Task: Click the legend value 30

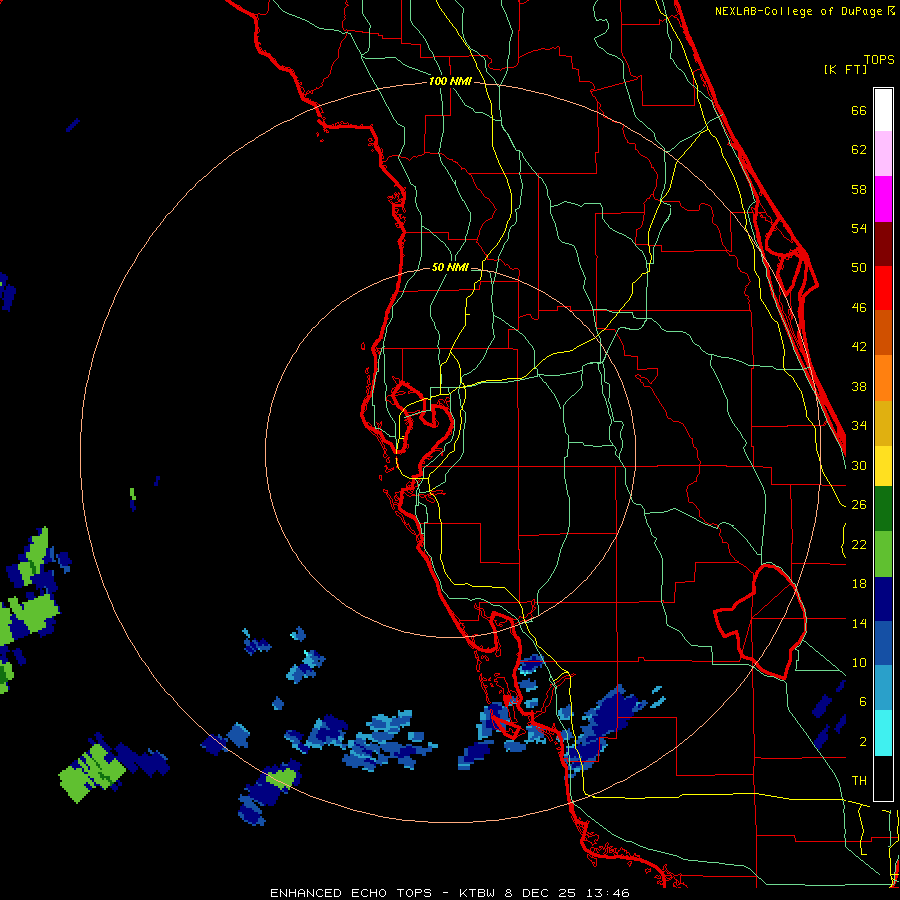Action: pyautogui.click(x=859, y=465)
